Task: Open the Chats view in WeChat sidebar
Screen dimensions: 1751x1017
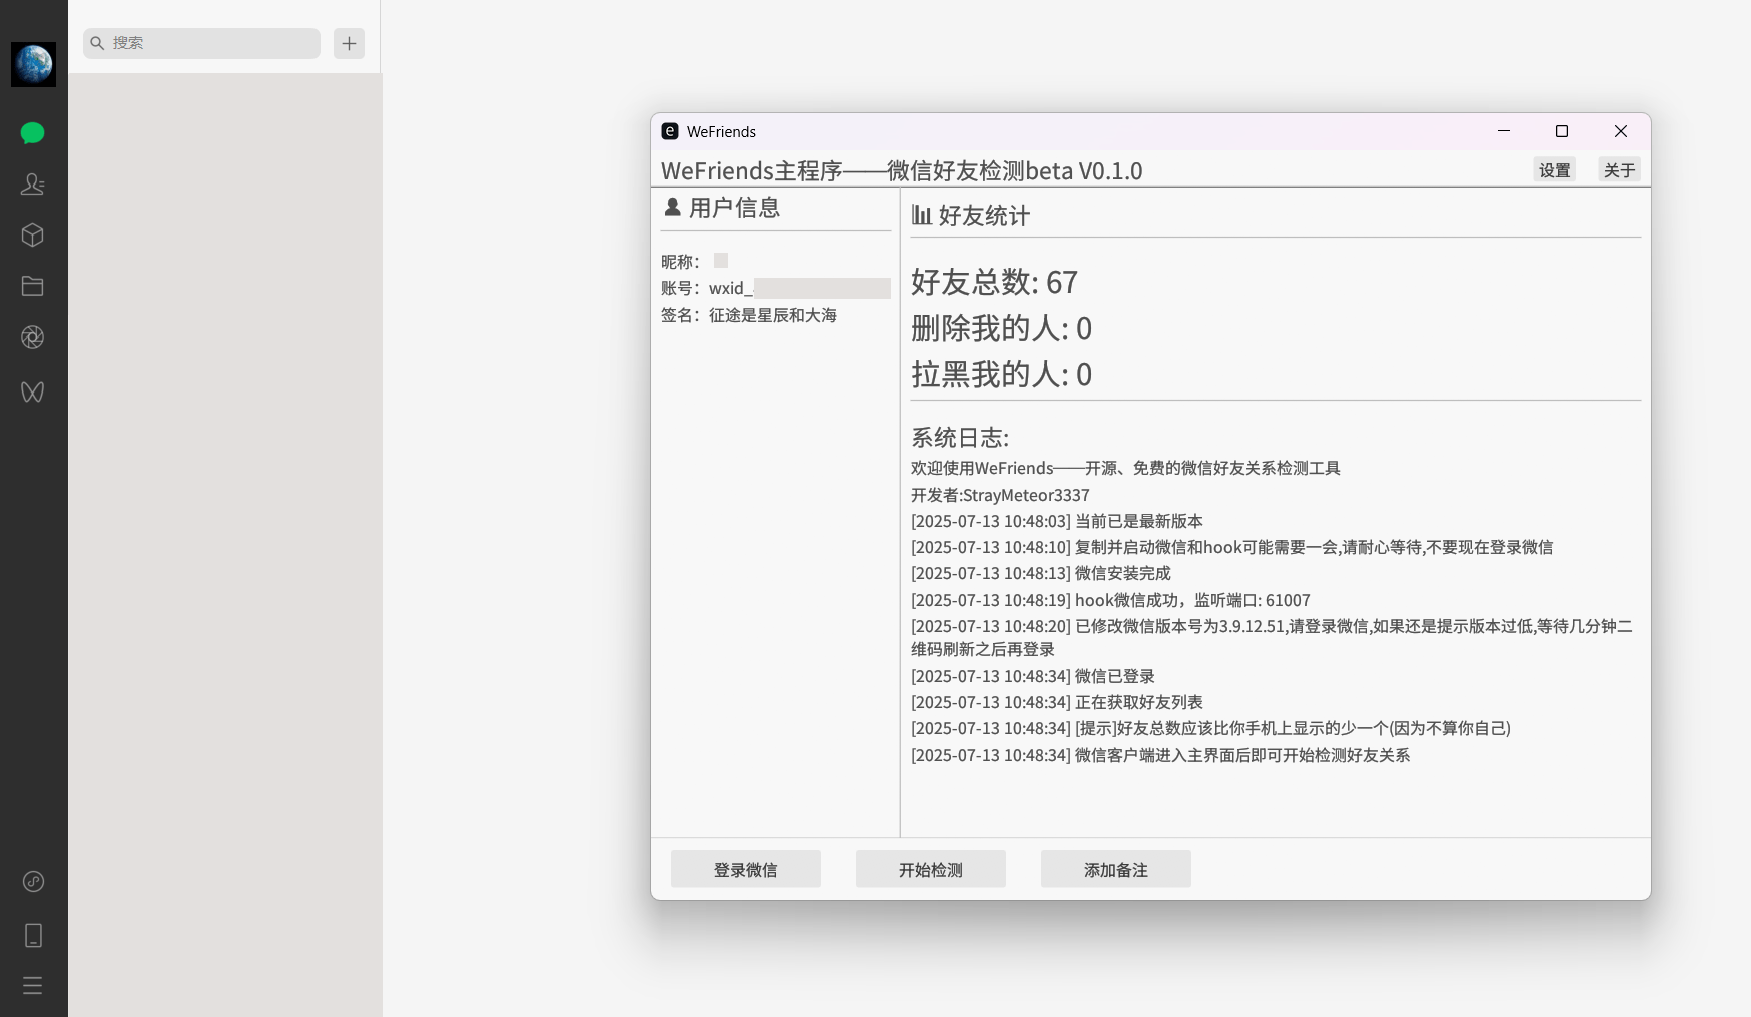Action: point(33,133)
